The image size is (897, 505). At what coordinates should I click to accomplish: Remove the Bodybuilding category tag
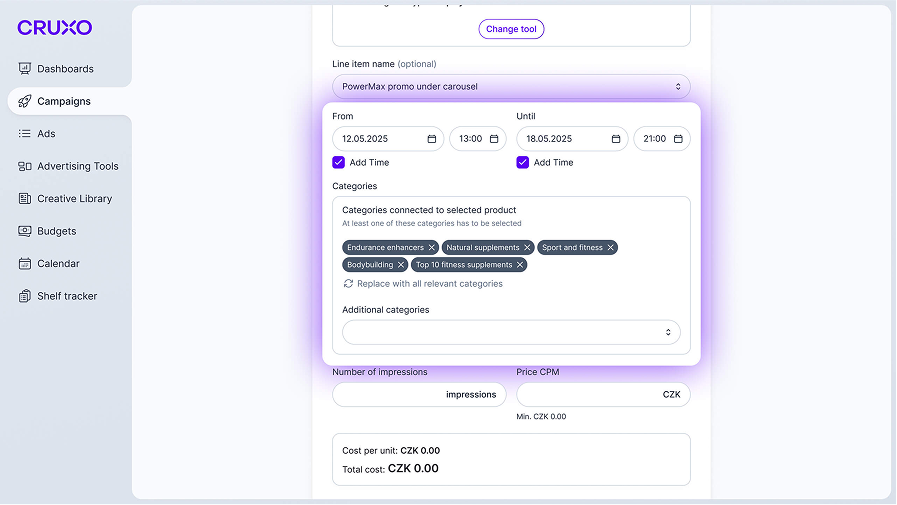click(401, 265)
